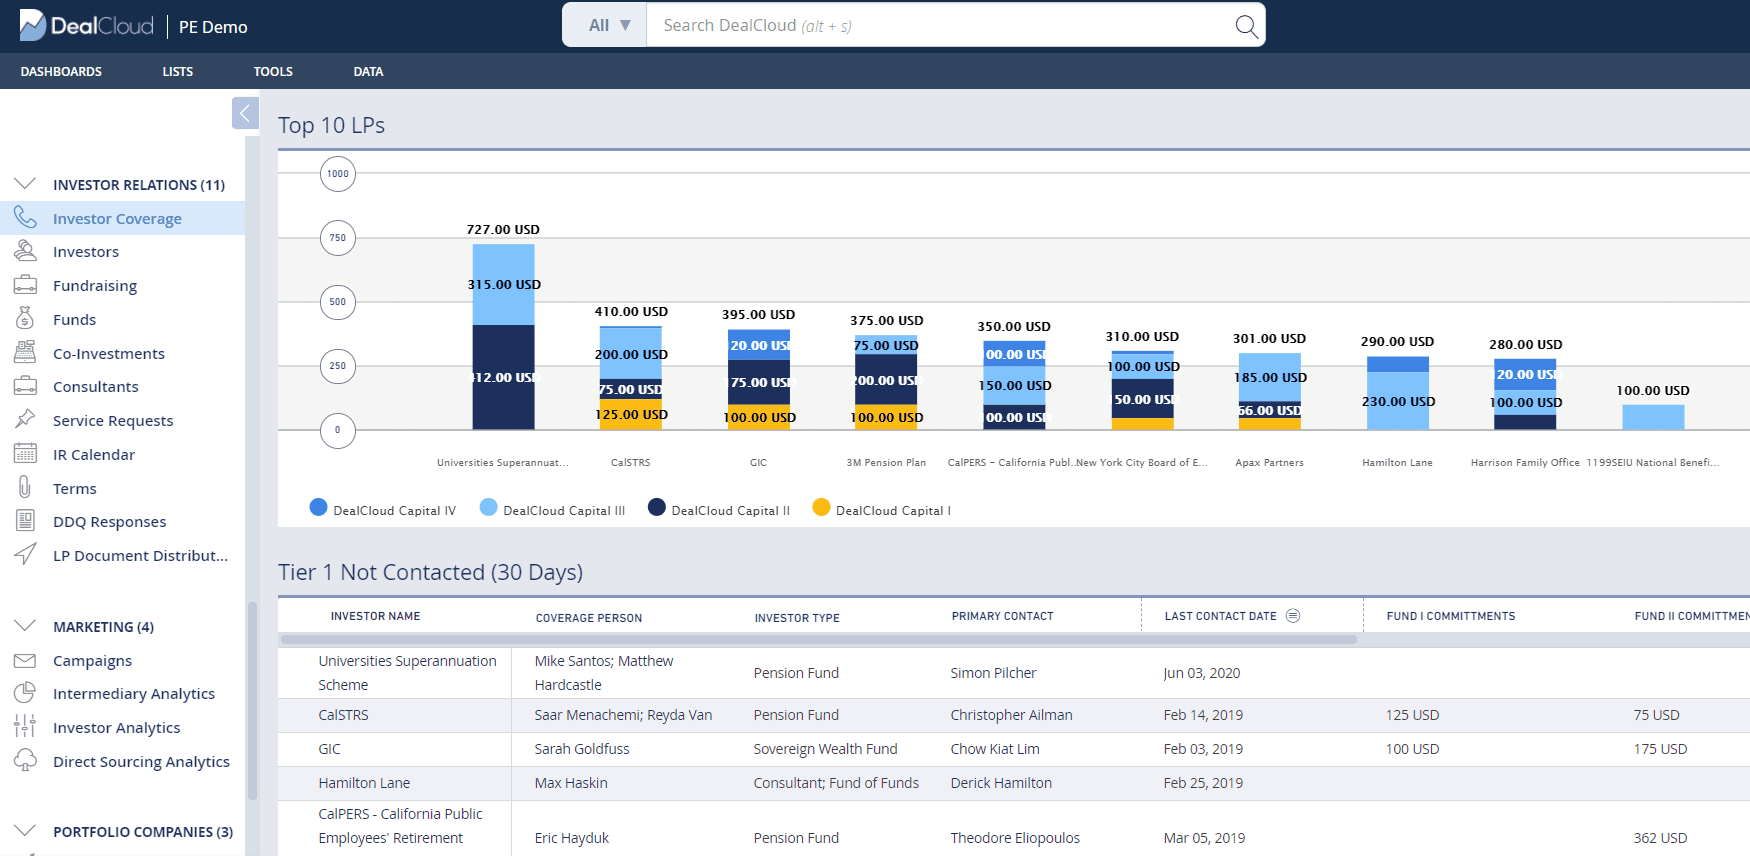The width and height of the screenshot is (1750, 856).
Task: Collapse the Marketing section
Action: point(25,626)
